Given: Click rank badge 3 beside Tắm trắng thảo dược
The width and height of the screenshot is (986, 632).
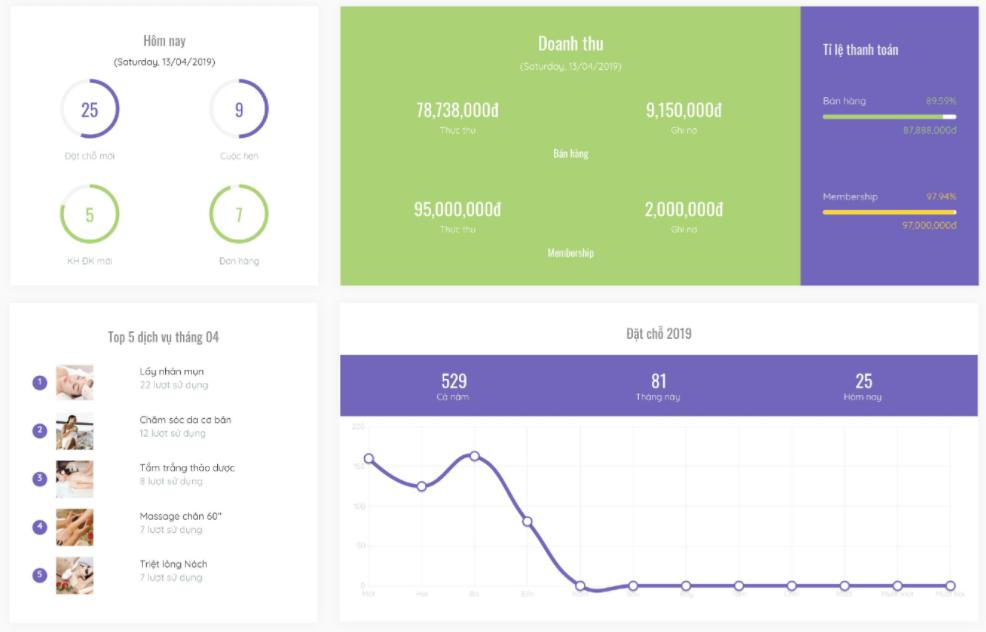Looking at the screenshot, I should [x=40, y=479].
